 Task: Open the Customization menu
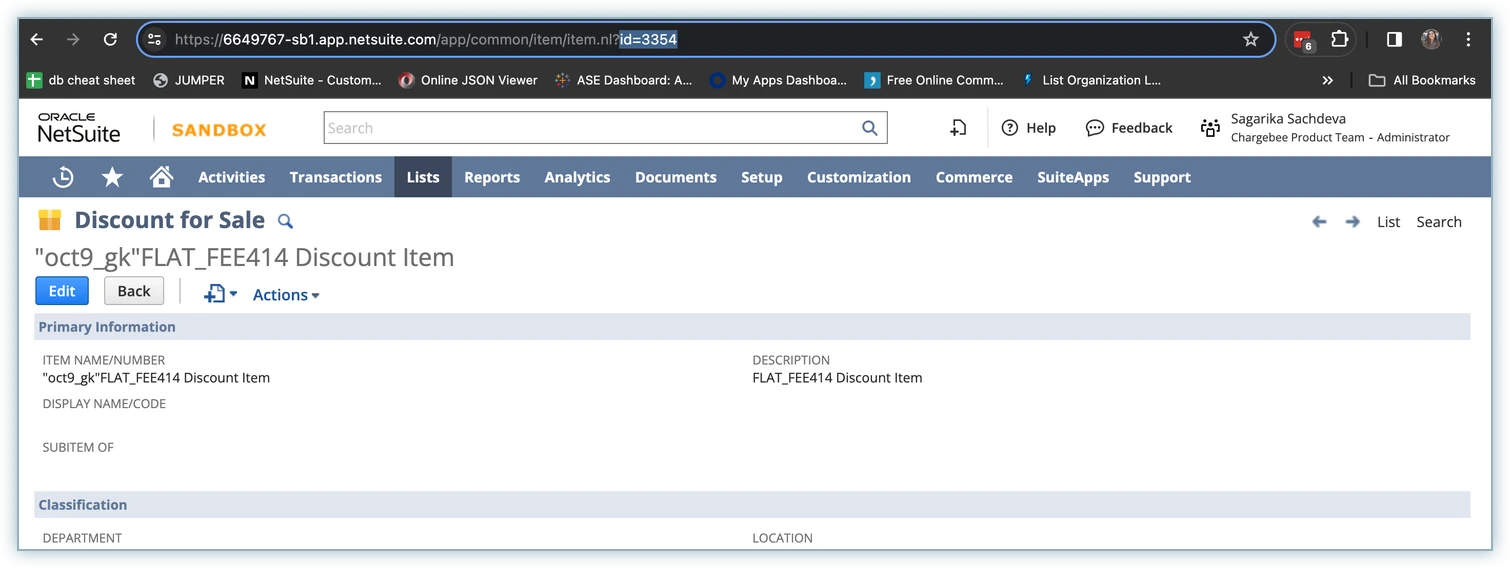coord(858,177)
